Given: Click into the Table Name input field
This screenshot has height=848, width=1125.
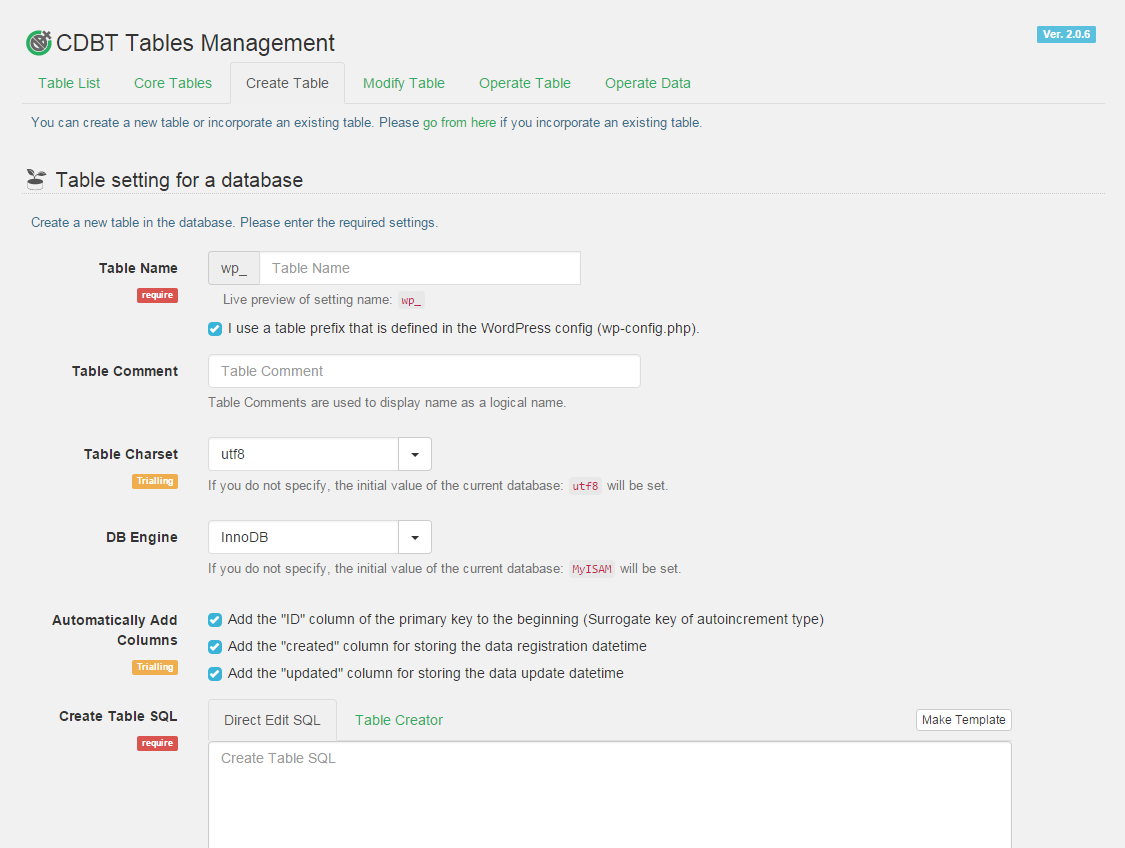Looking at the screenshot, I should tap(419, 268).
